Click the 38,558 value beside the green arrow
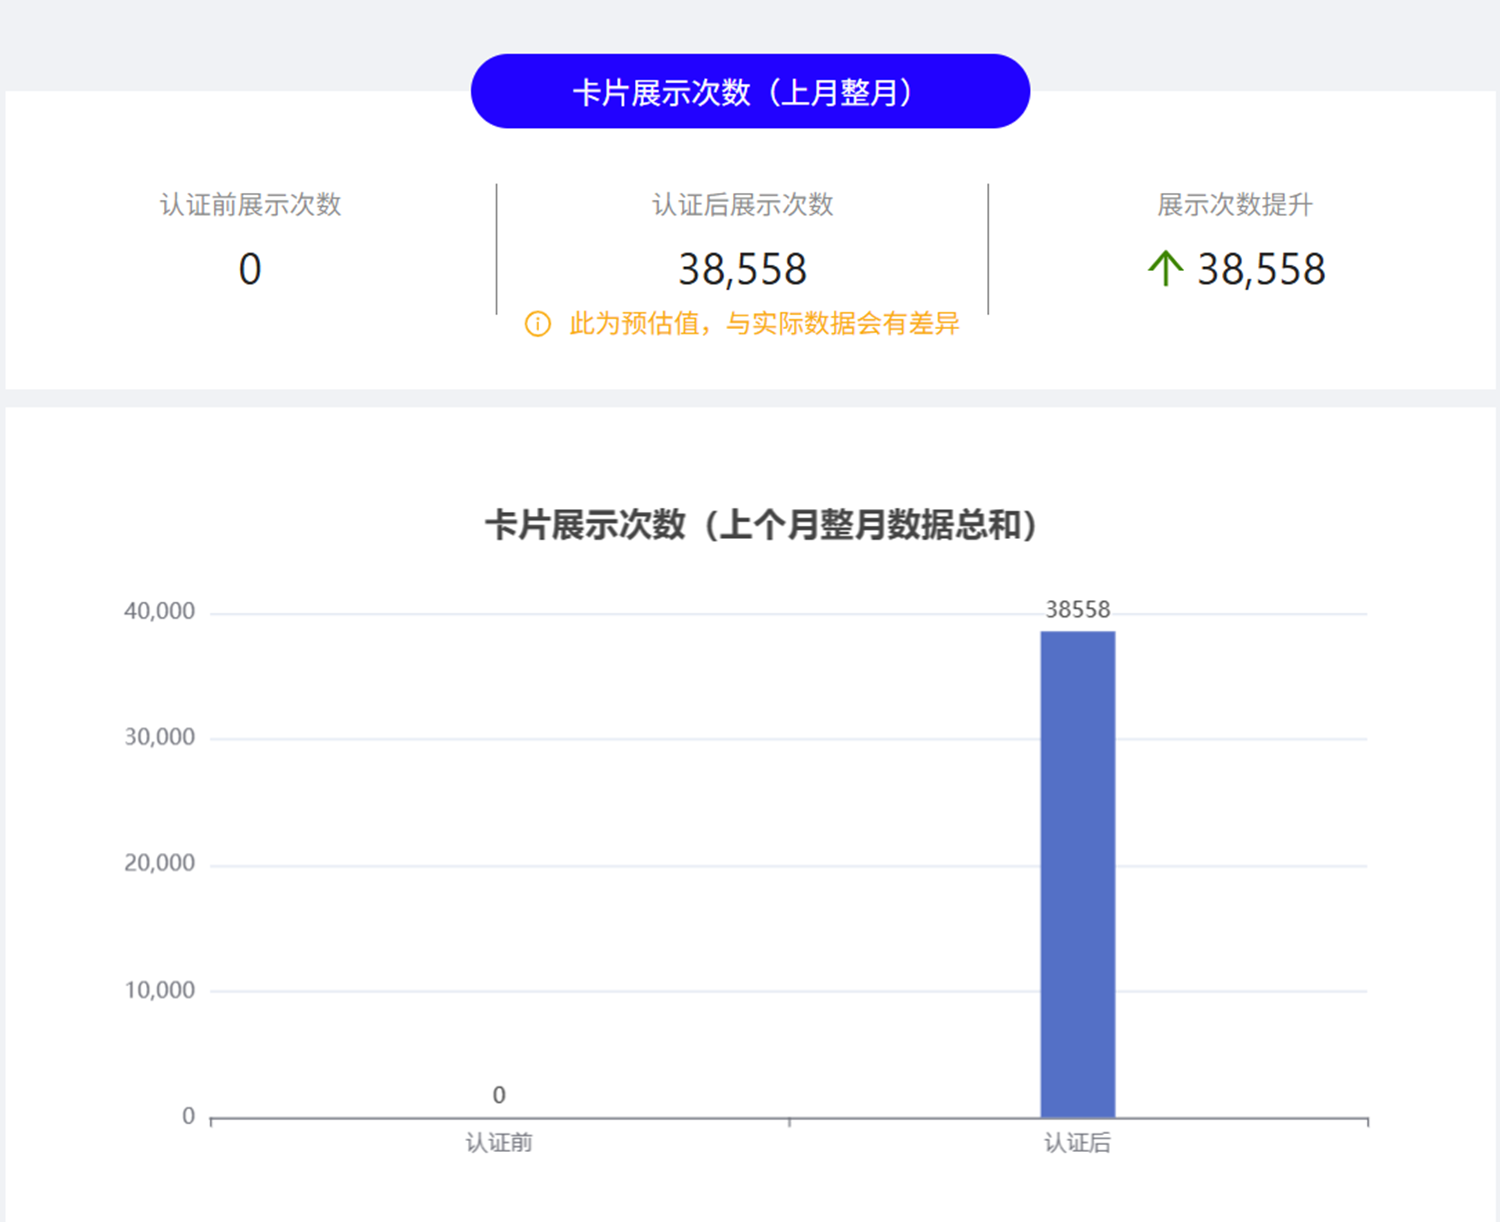 pyautogui.click(x=1261, y=270)
